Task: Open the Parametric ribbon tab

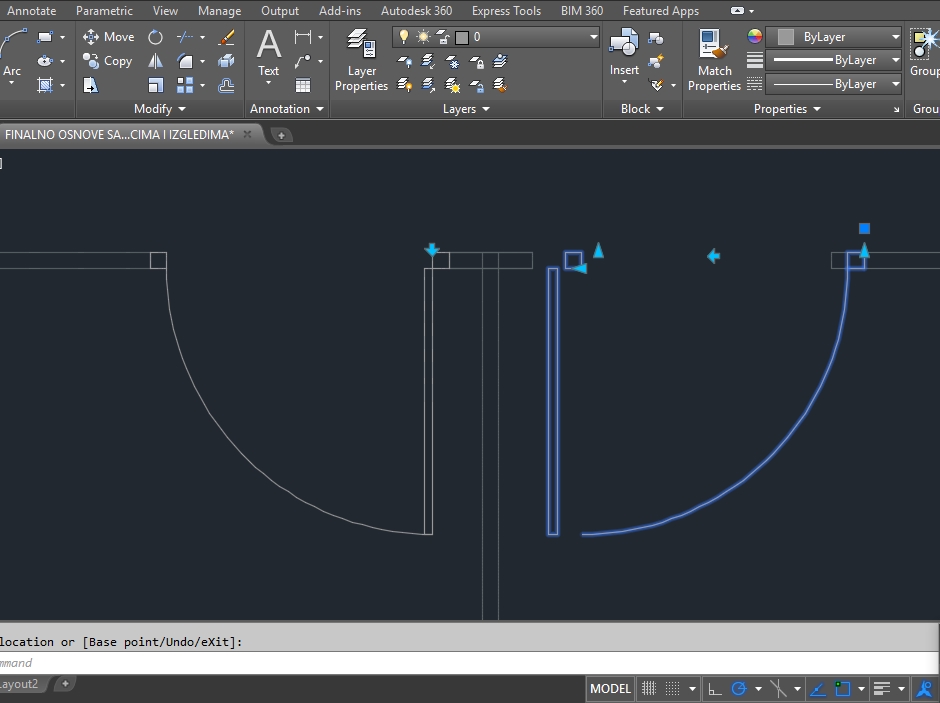Action: [x=104, y=11]
